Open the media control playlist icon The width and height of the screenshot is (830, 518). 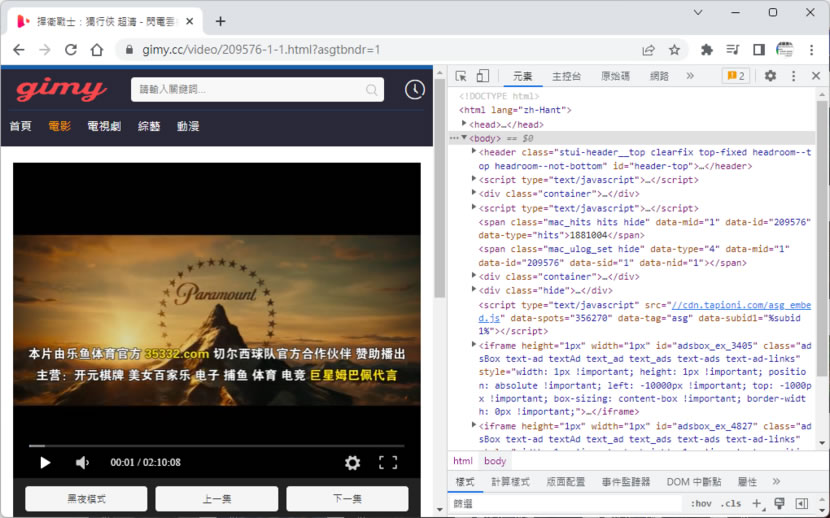tap(733, 50)
